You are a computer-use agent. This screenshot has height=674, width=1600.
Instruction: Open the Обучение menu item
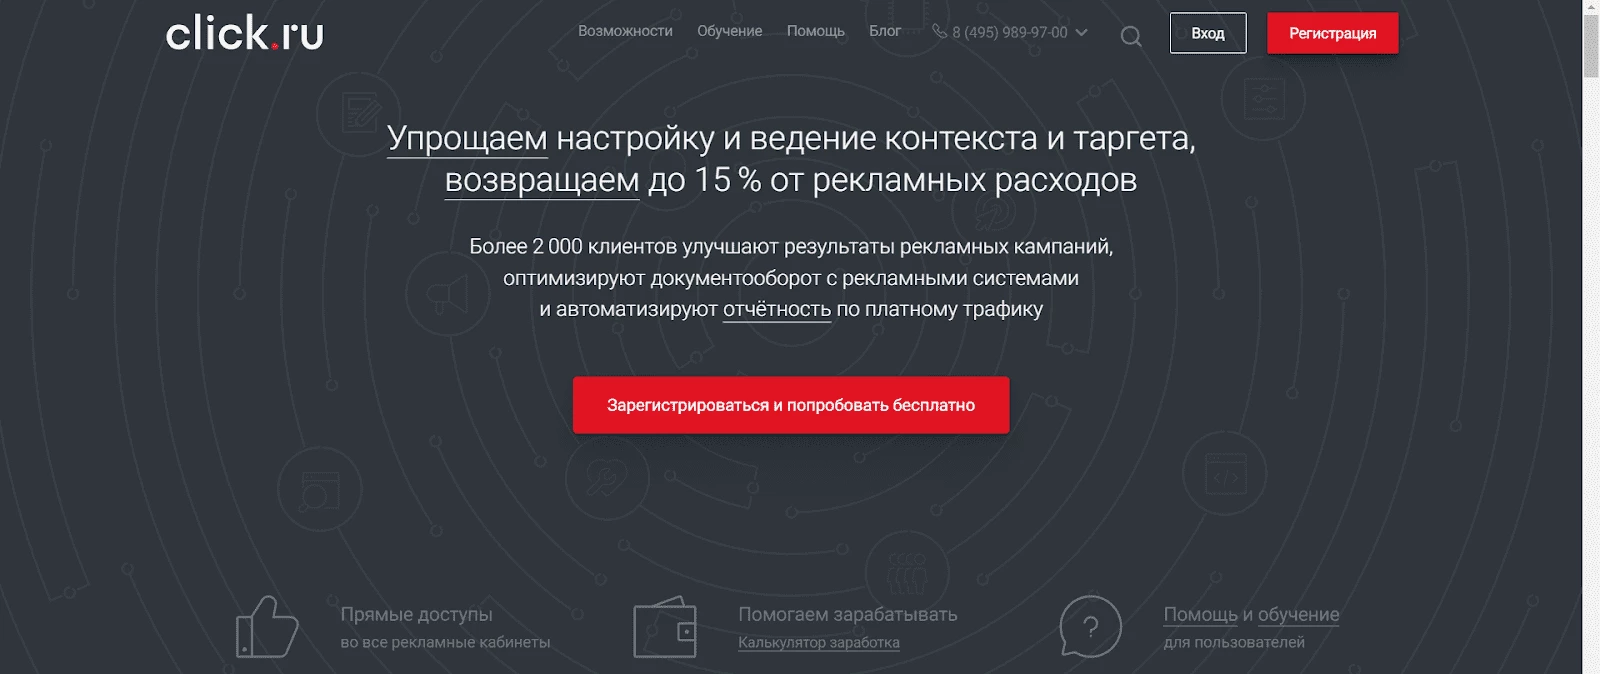729,31
